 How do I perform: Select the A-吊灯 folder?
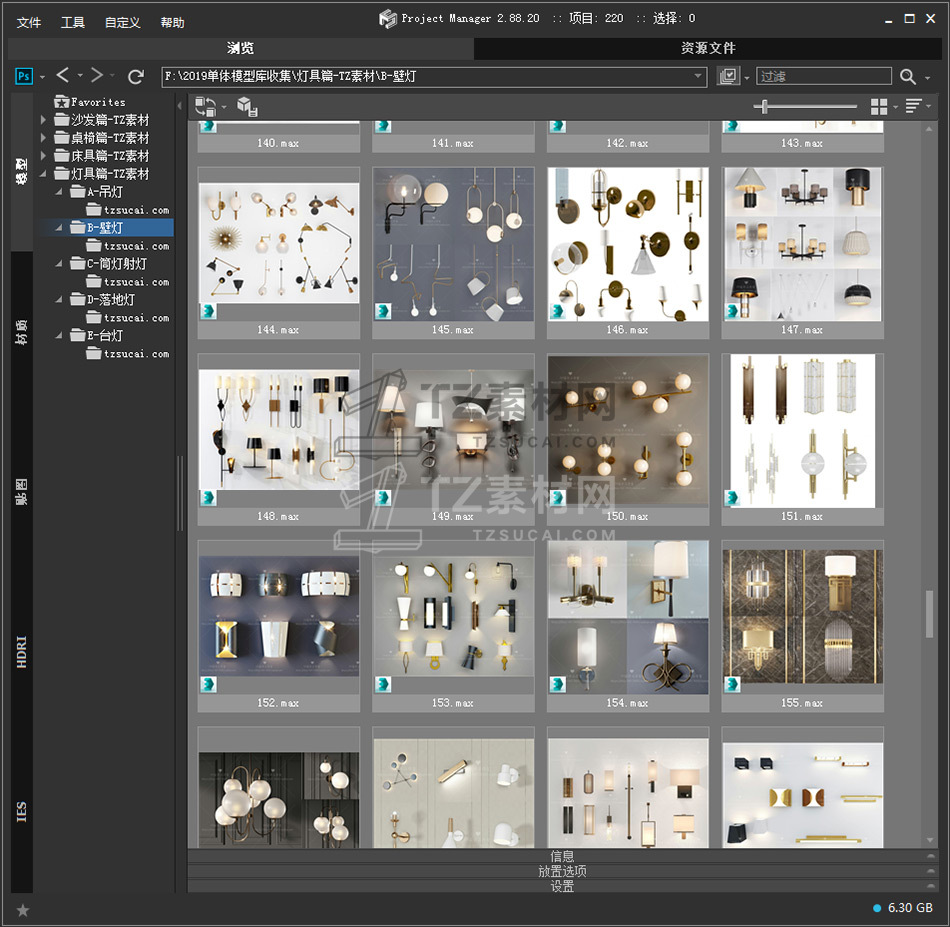tap(105, 192)
